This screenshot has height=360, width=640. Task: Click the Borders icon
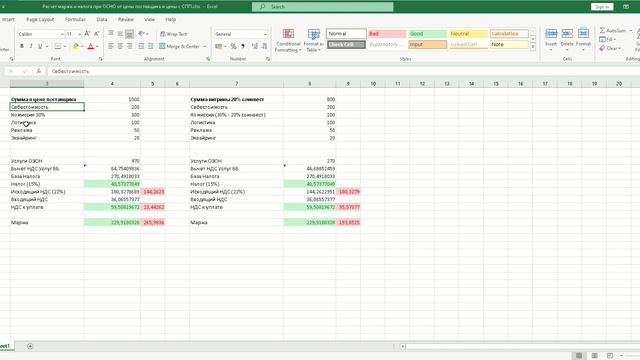58,46
